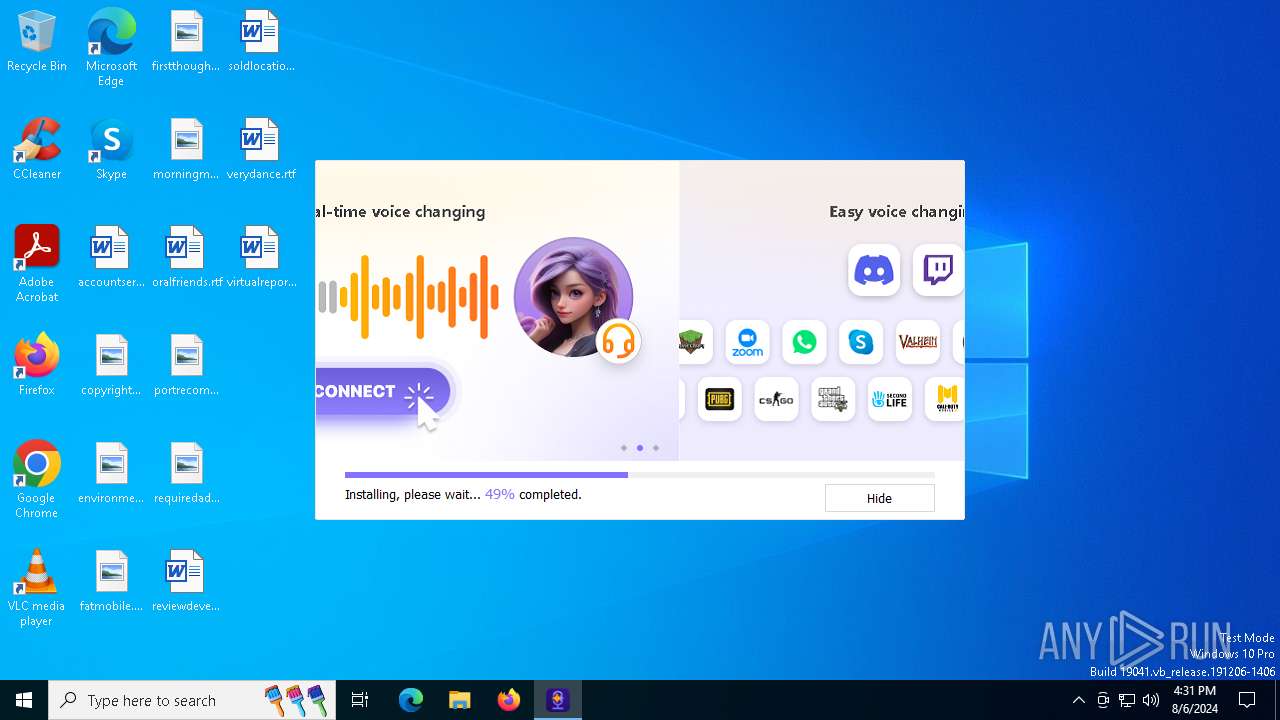
Task: Select the accountser... desktop file
Action: 111,257
